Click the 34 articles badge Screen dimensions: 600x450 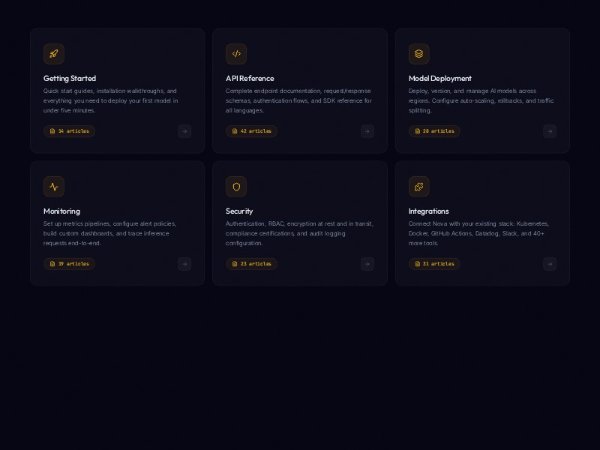[69, 131]
